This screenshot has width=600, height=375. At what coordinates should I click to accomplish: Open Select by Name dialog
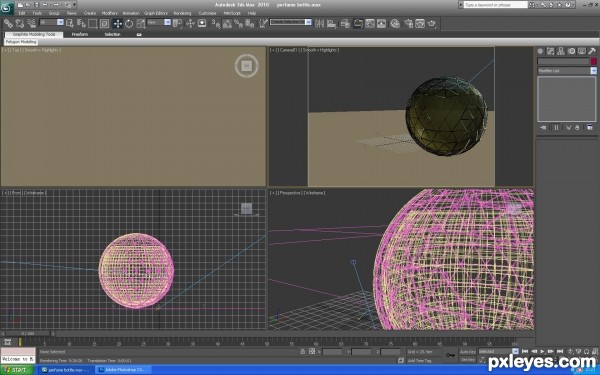pyautogui.click(x=81, y=24)
